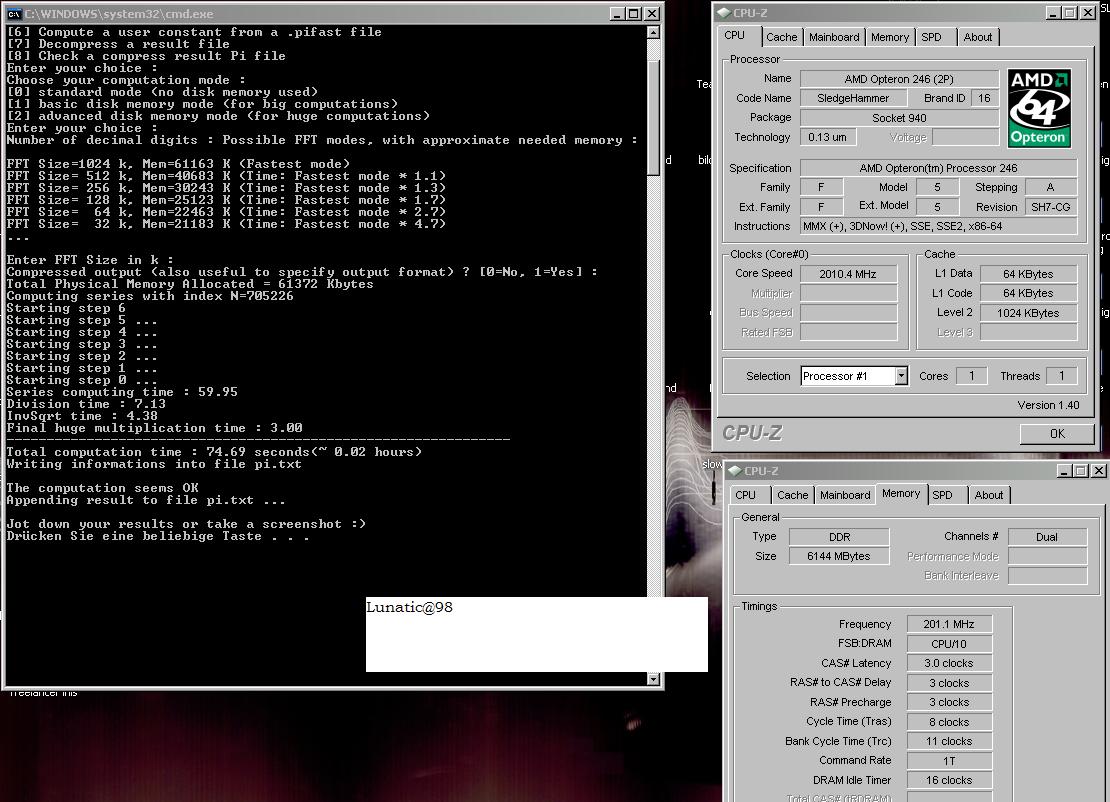1110x802 pixels.
Task: Click cmd window scrollbar down arrow
Action: pos(653,680)
